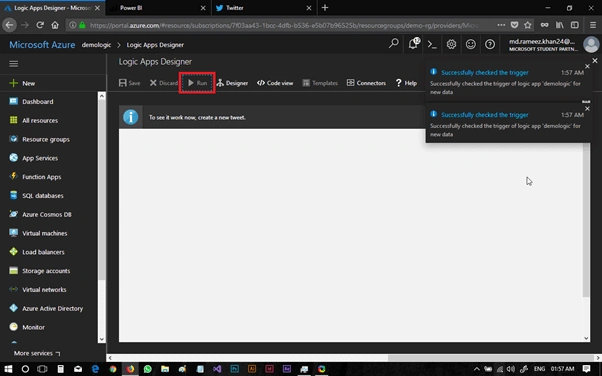Open Monitor in the sidebar
This screenshot has width=602, height=376.
coord(27,328)
